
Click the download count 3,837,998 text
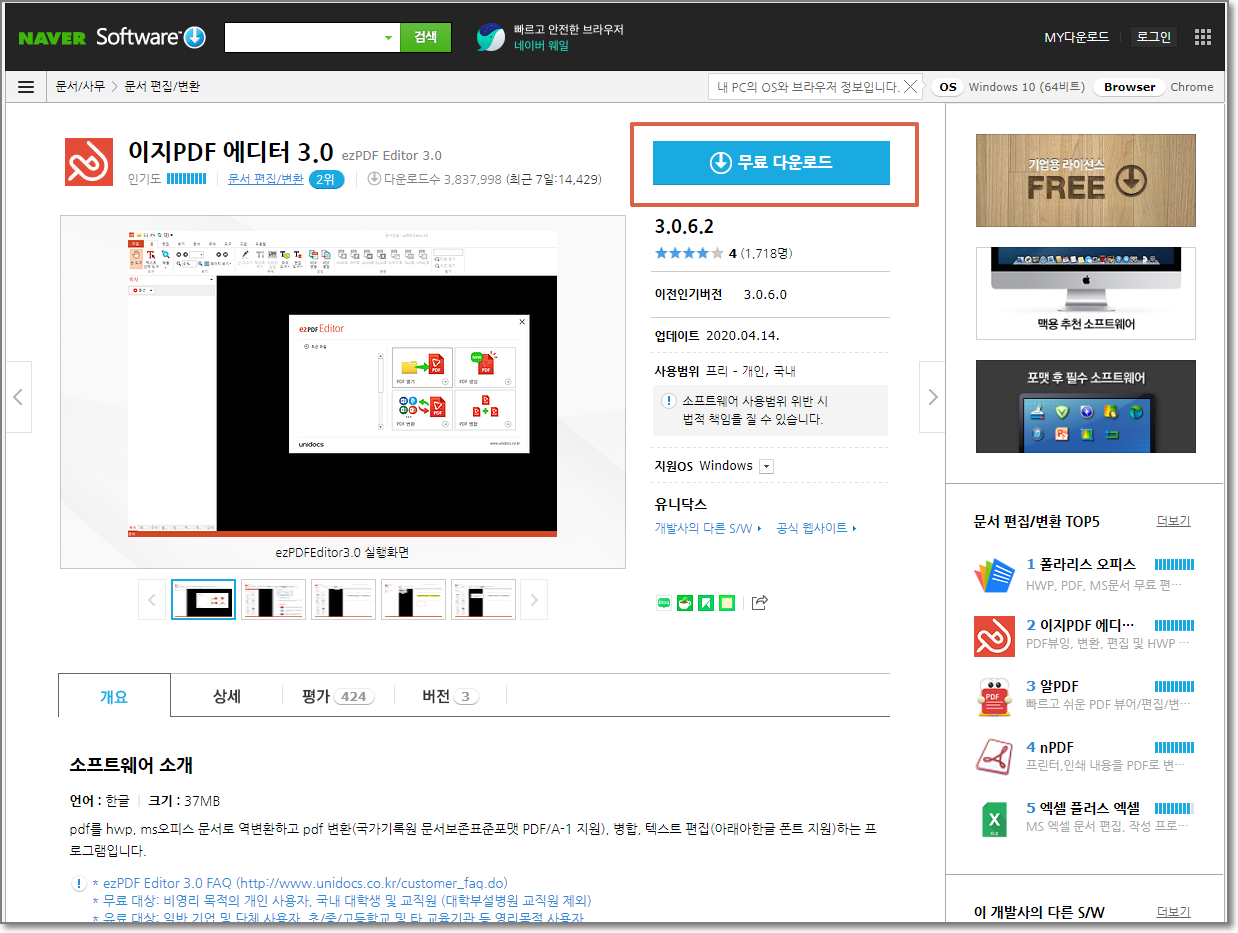tap(443, 179)
